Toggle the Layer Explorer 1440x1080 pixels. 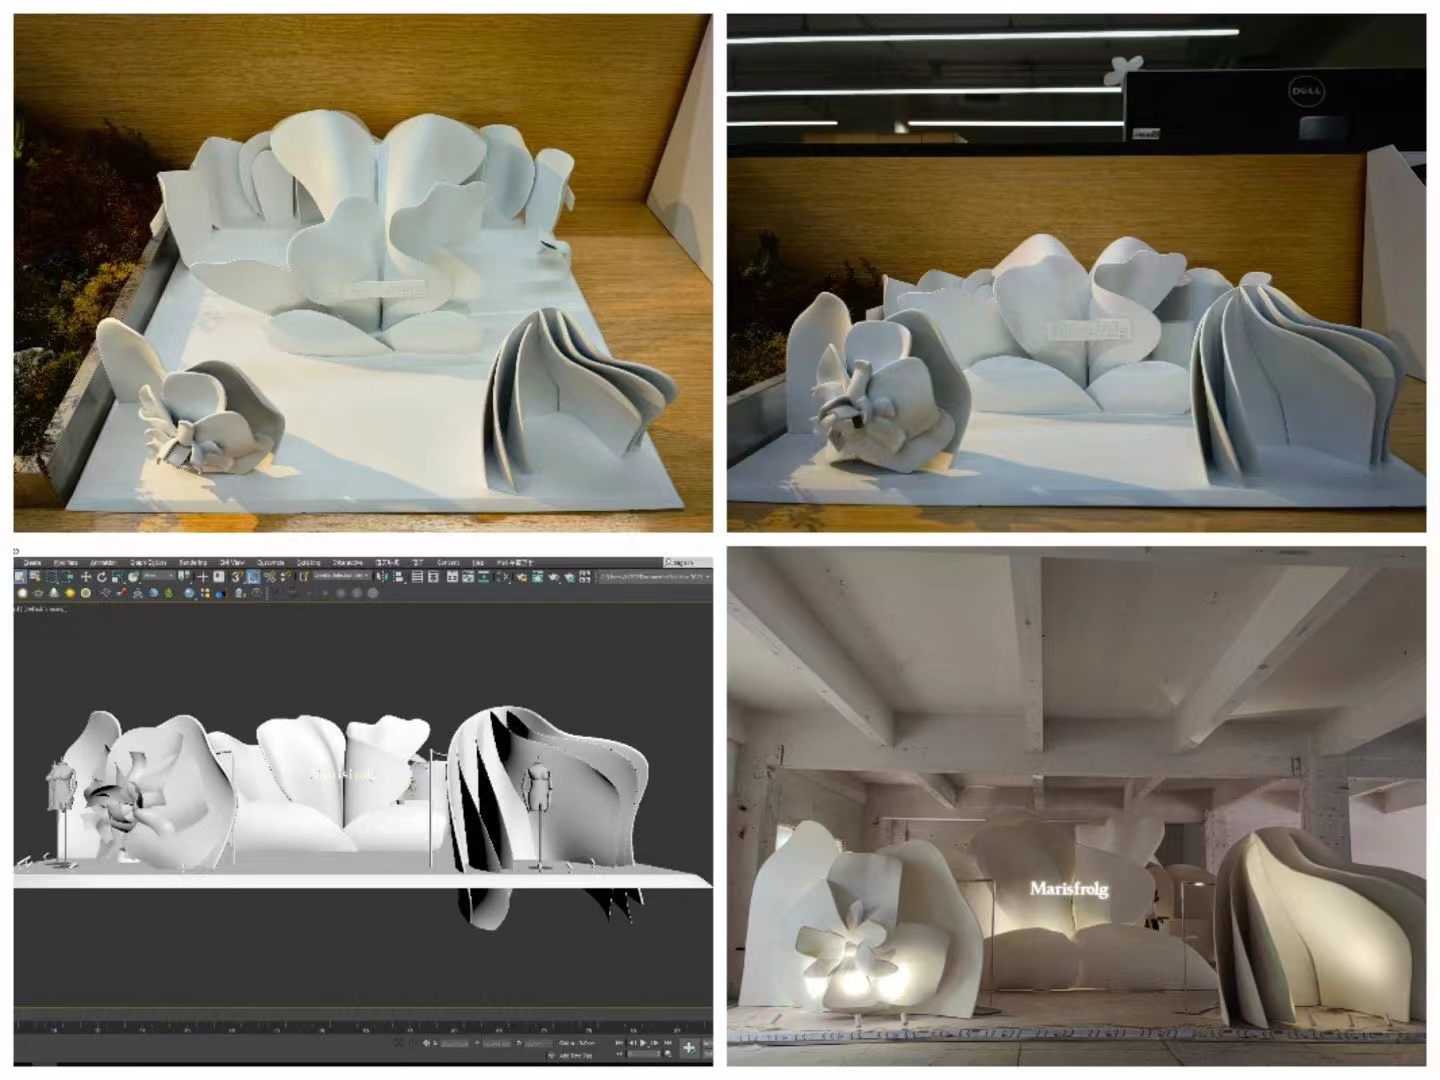[433, 577]
